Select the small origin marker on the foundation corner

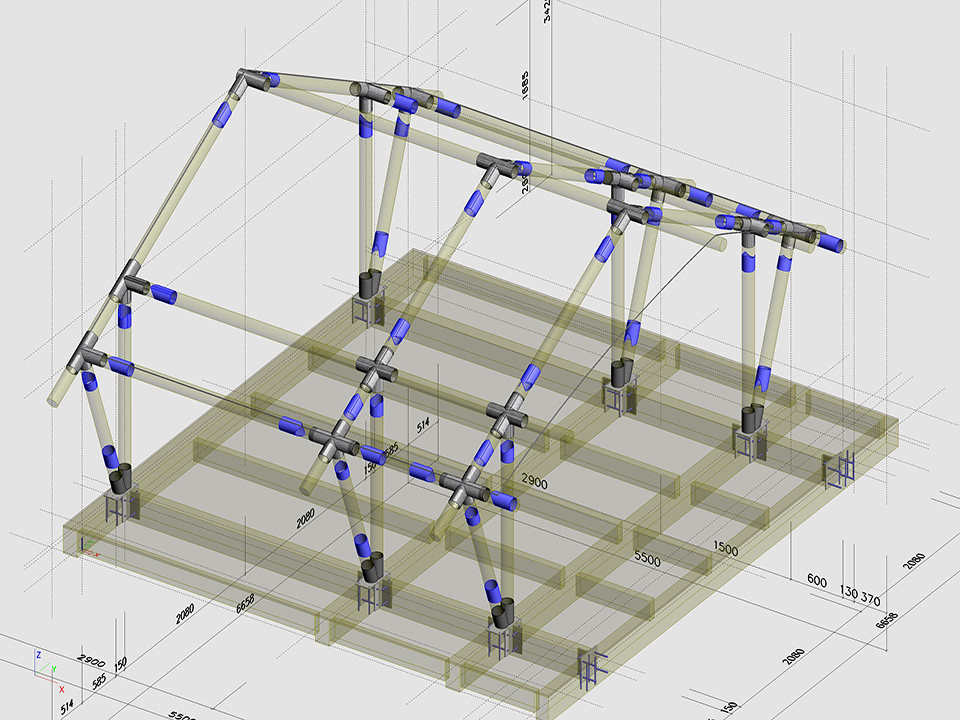[x=89, y=546]
